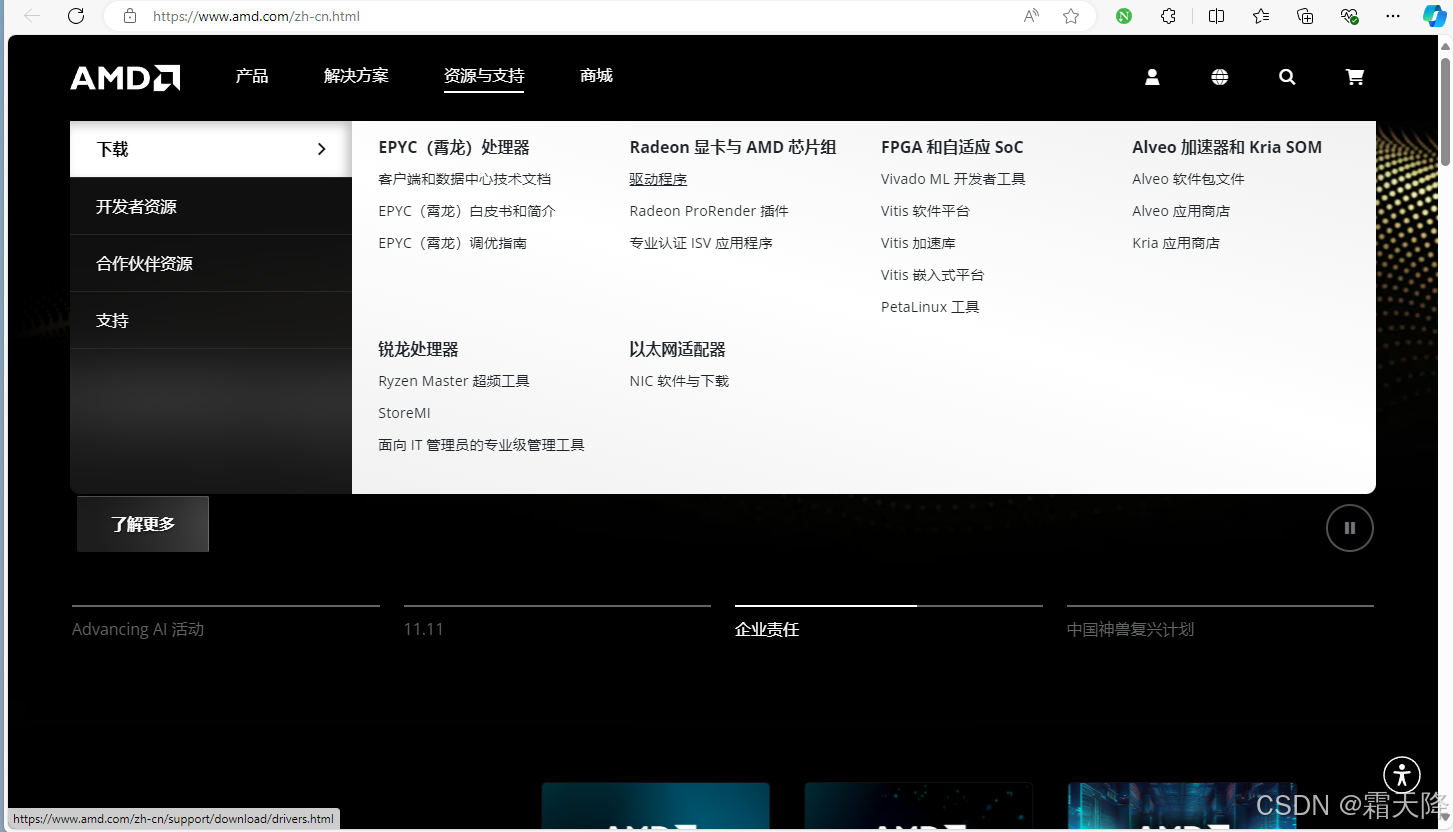Click the search magnifier icon

click(1287, 77)
